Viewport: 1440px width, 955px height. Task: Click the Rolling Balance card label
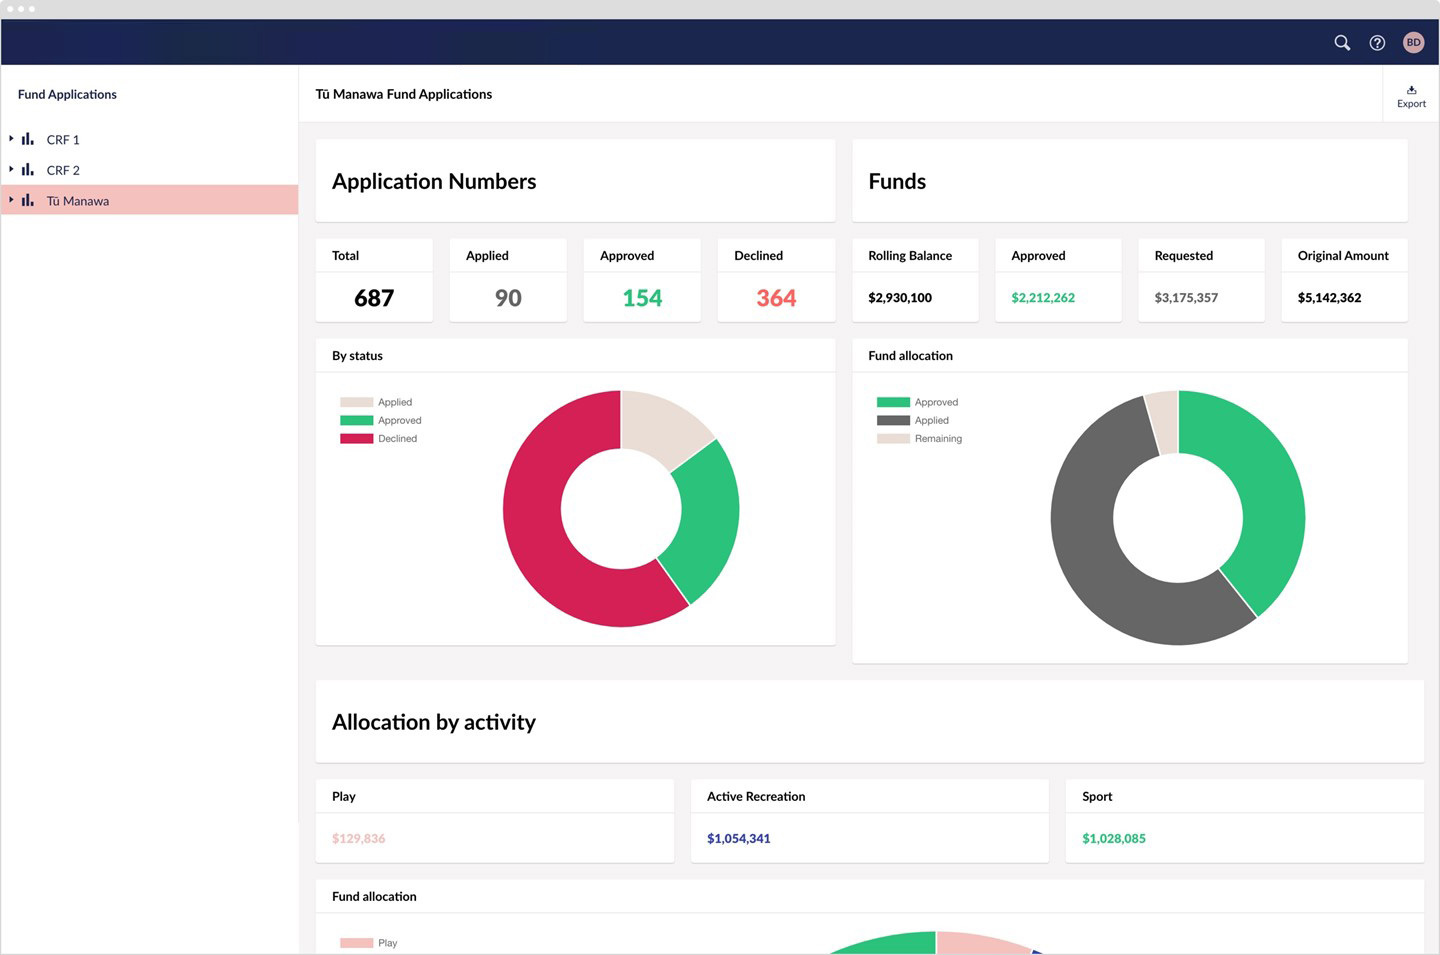point(910,256)
